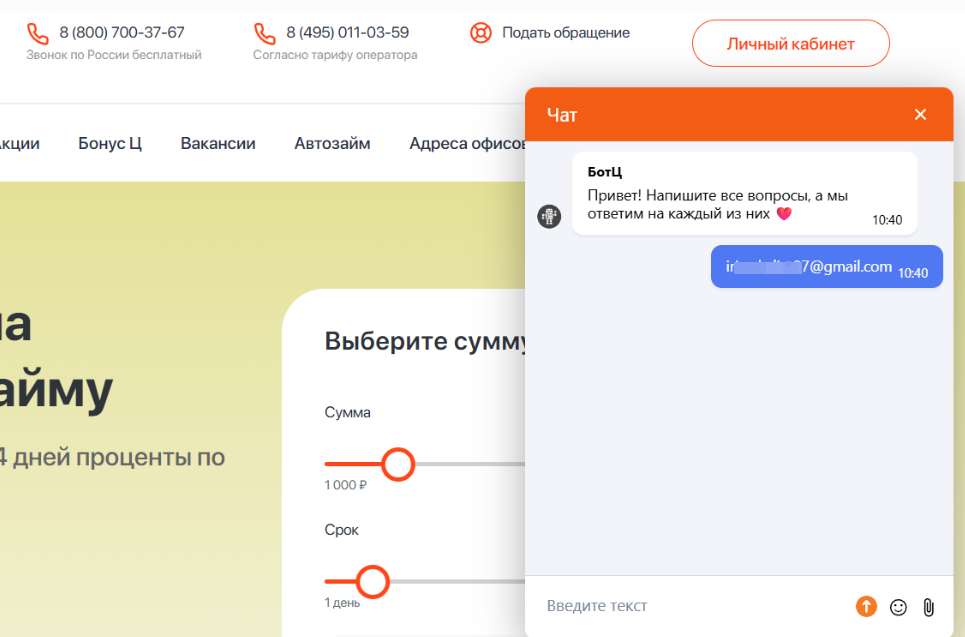Open Личный кабинет

(790, 43)
